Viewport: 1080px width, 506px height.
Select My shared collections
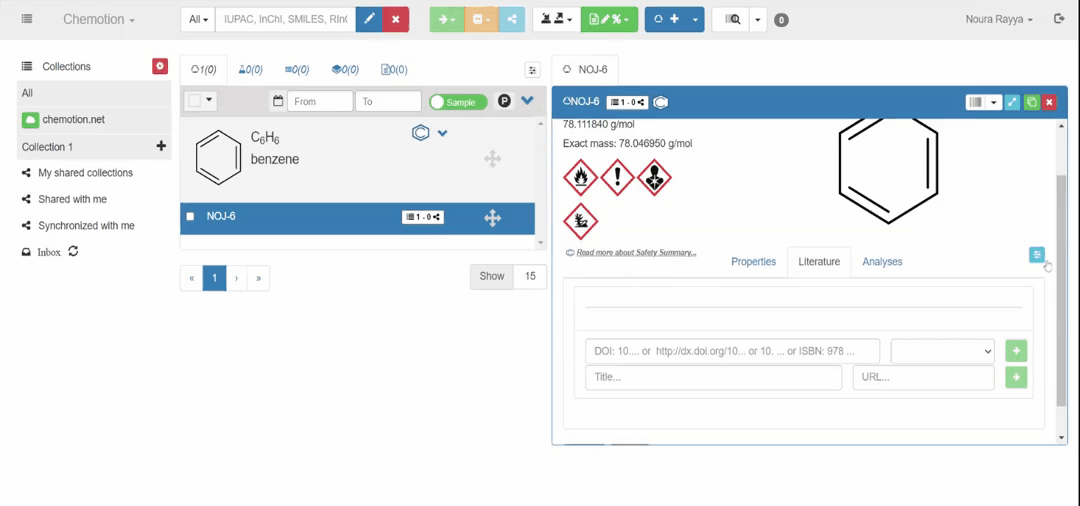click(x=85, y=173)
